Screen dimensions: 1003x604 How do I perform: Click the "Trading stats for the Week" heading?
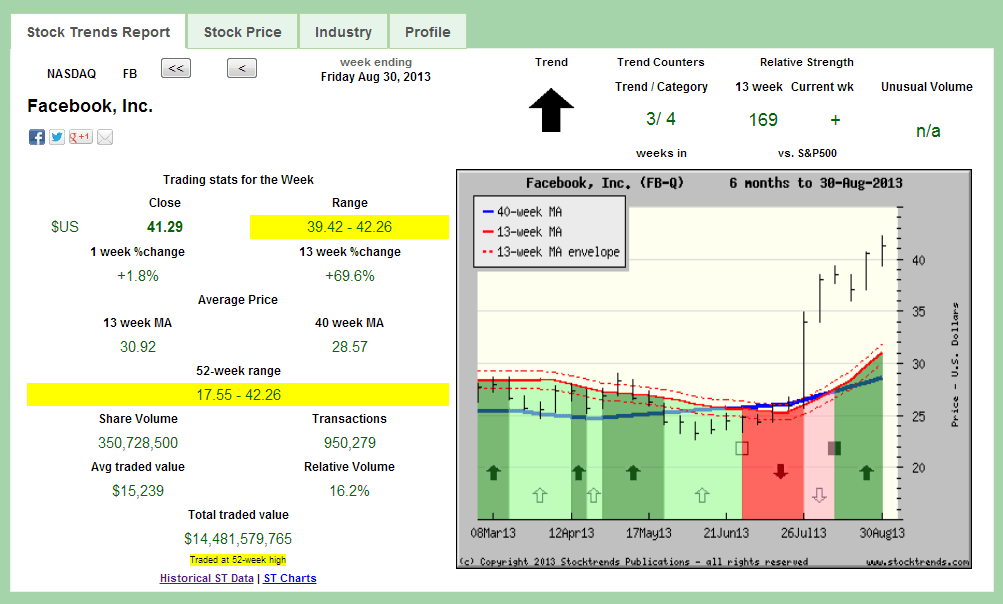pos(238,180)
